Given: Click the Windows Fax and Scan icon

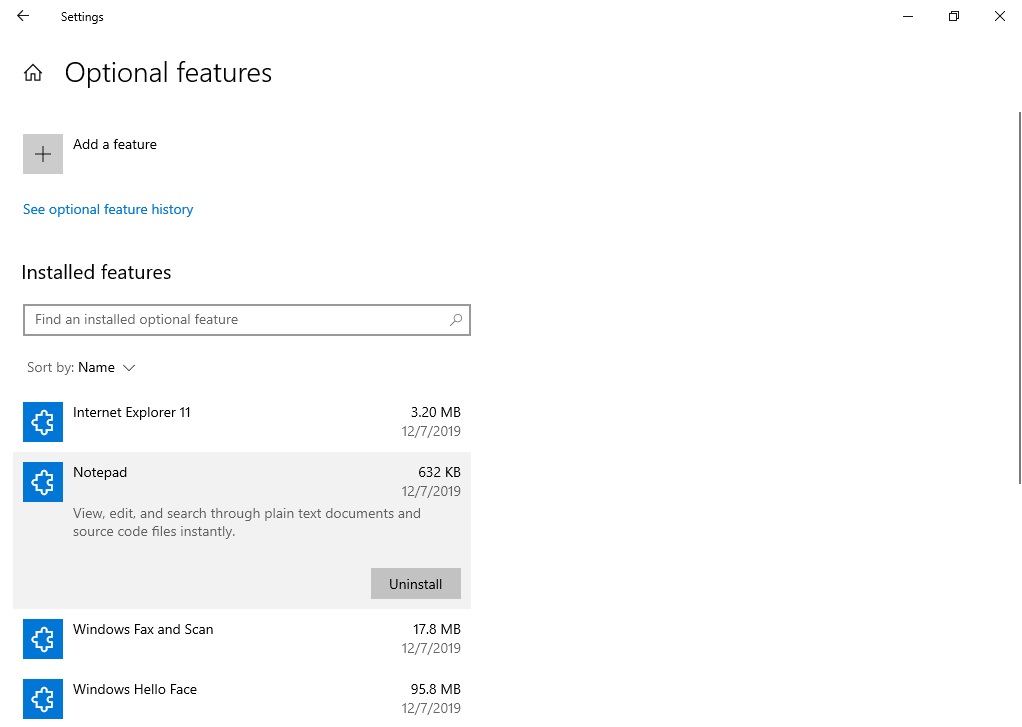Looking at the screenshot, I should click(42, 638).
